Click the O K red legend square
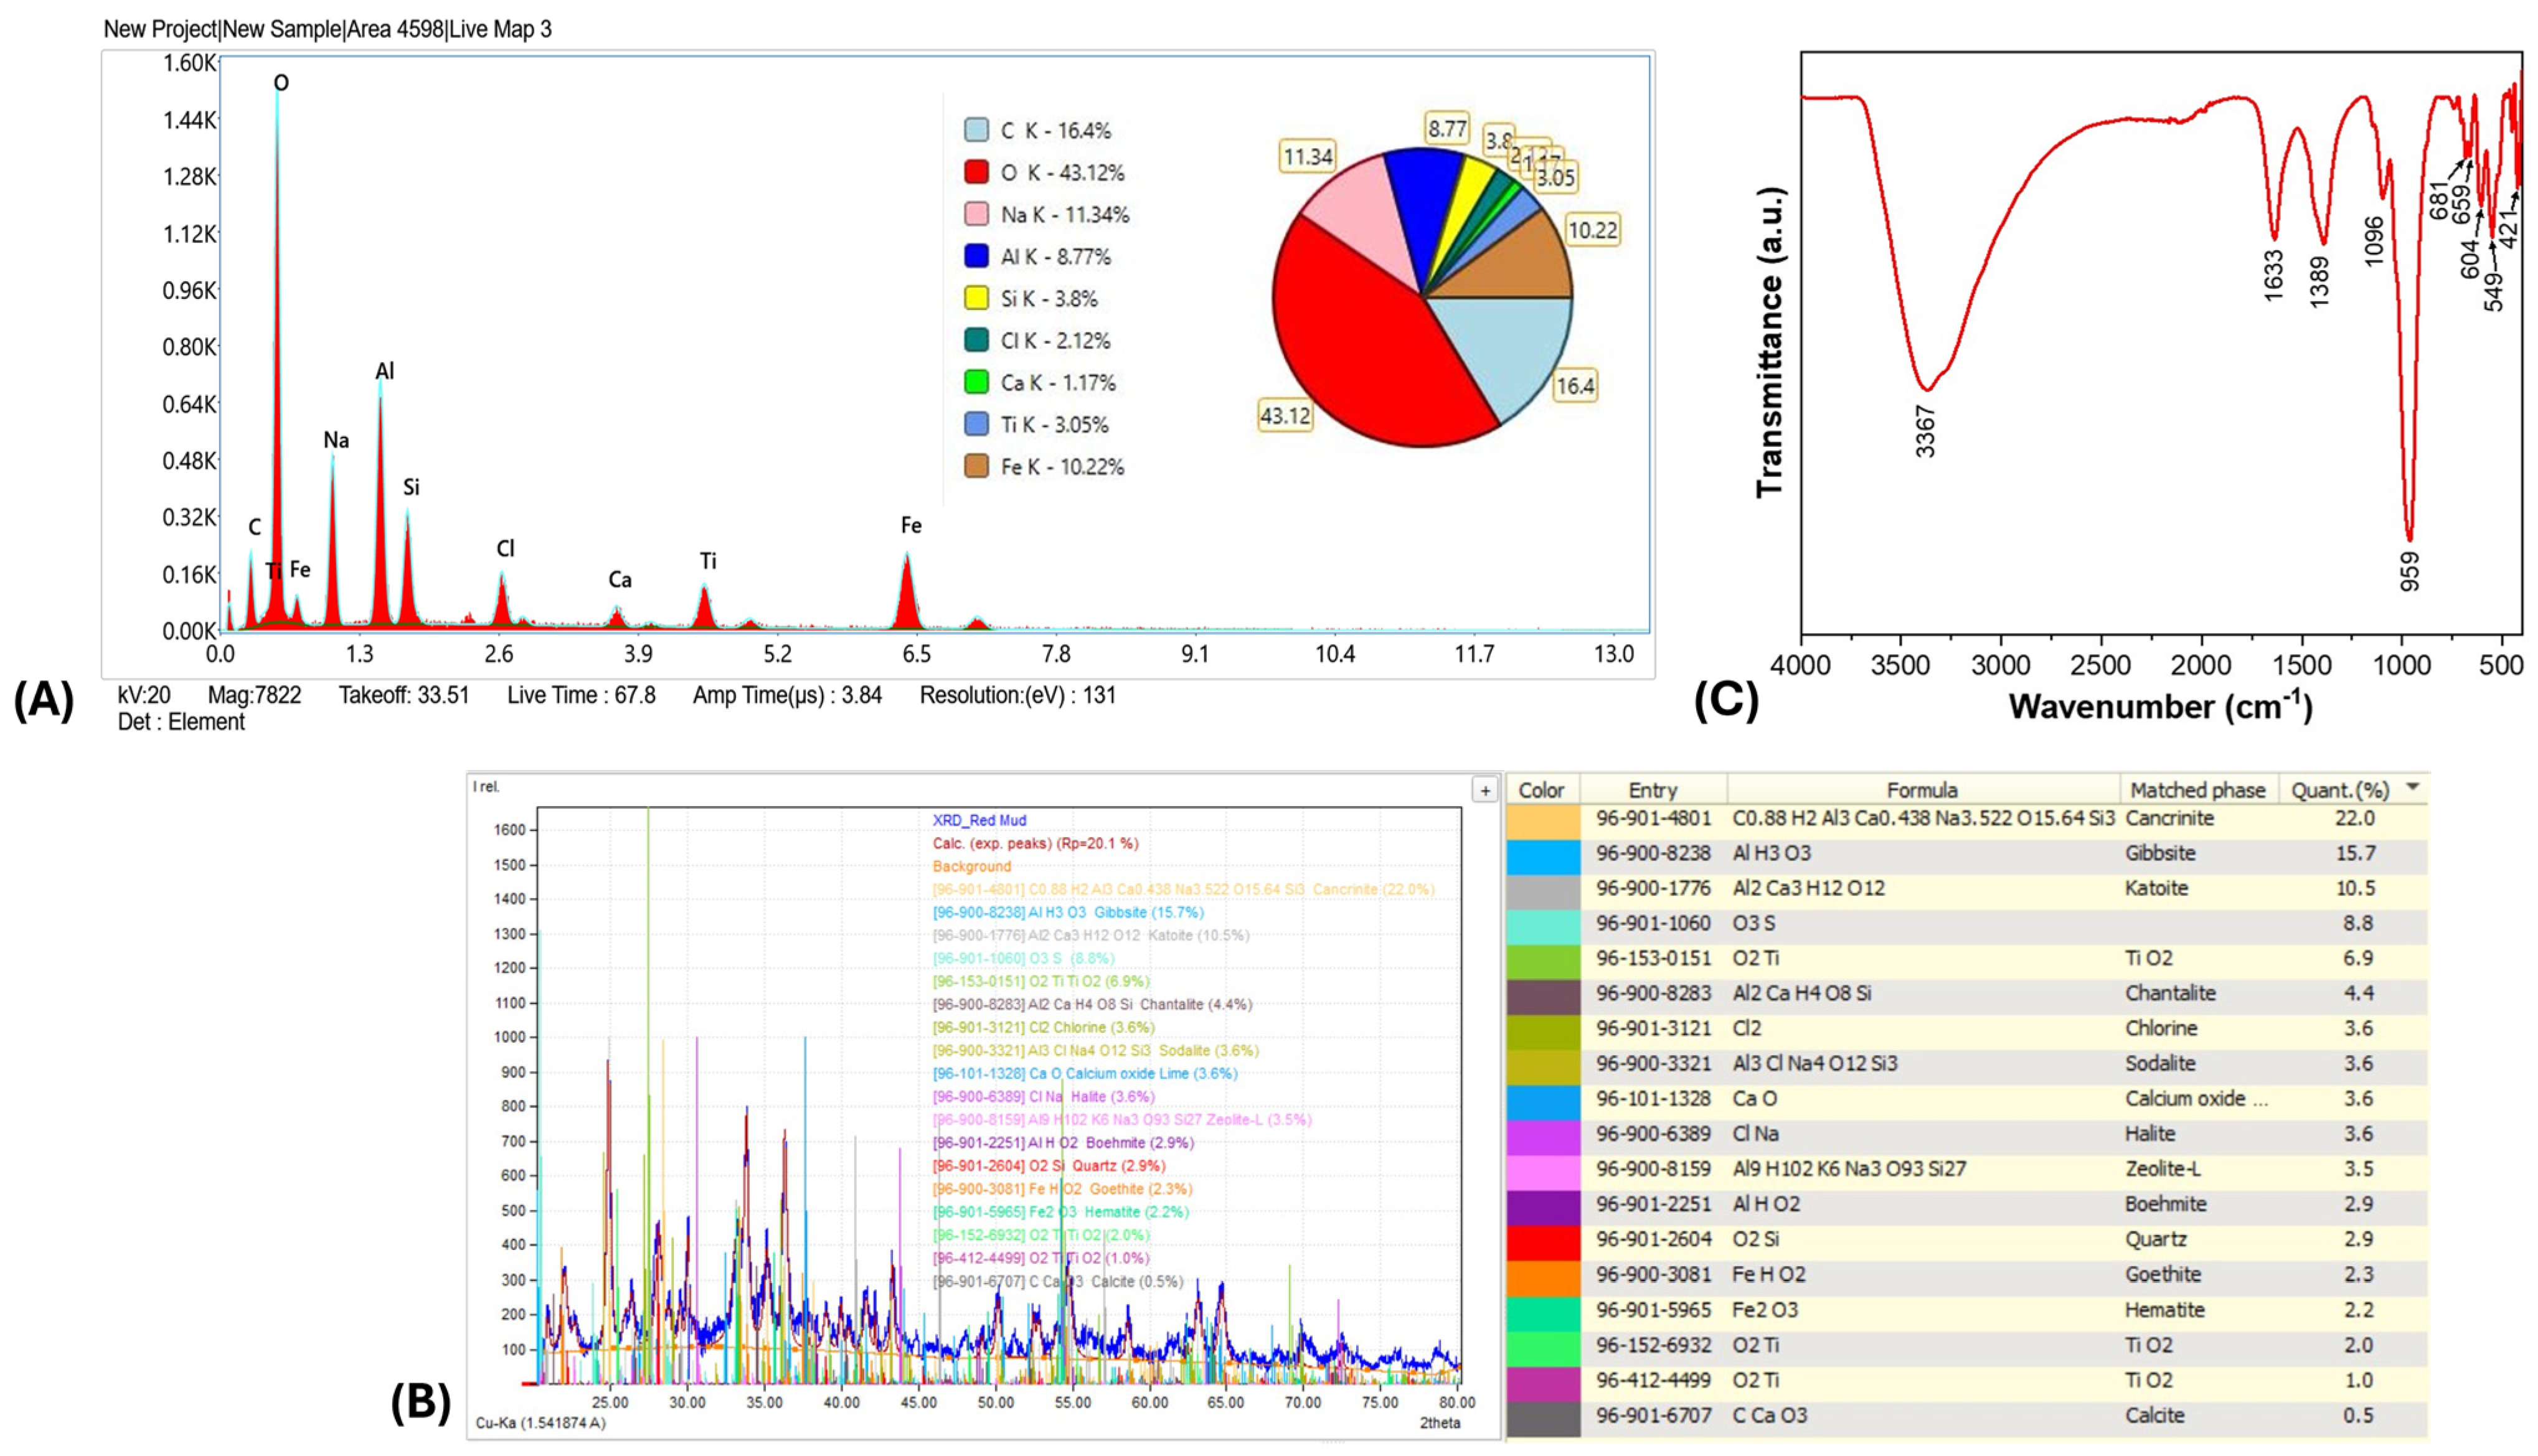Image resolution: width=2538 pixels, height=1456 pixels. click(x=976, y=172)
